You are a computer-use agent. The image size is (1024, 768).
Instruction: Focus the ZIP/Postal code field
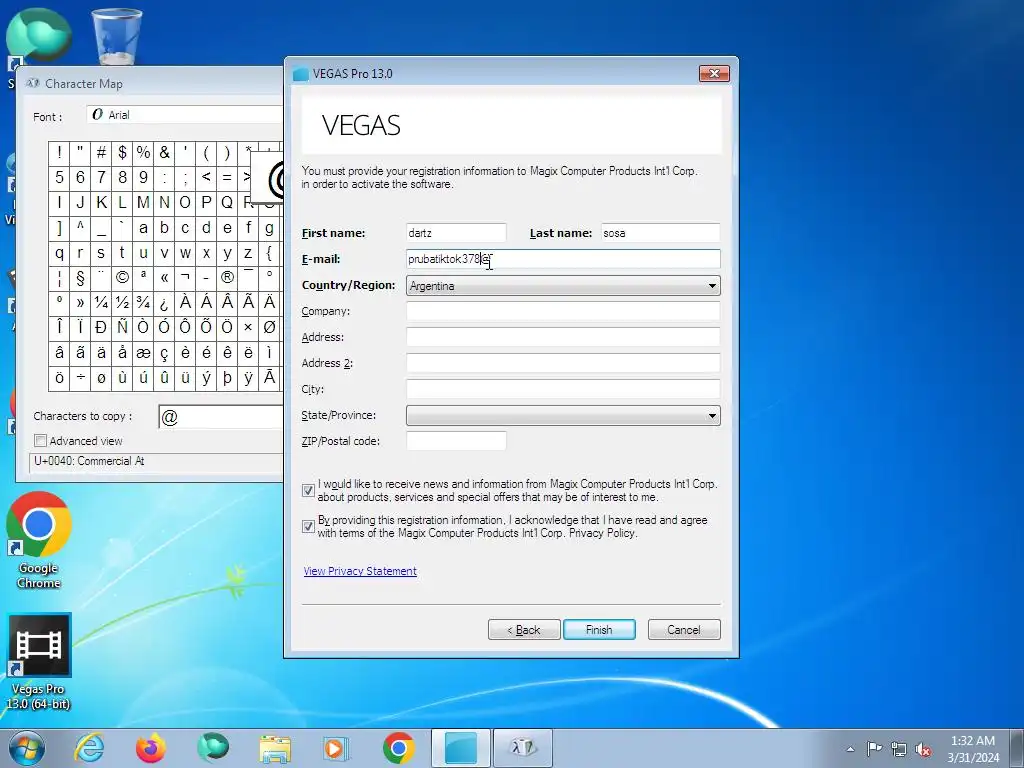pyautogui.click(x=456, y=441)
